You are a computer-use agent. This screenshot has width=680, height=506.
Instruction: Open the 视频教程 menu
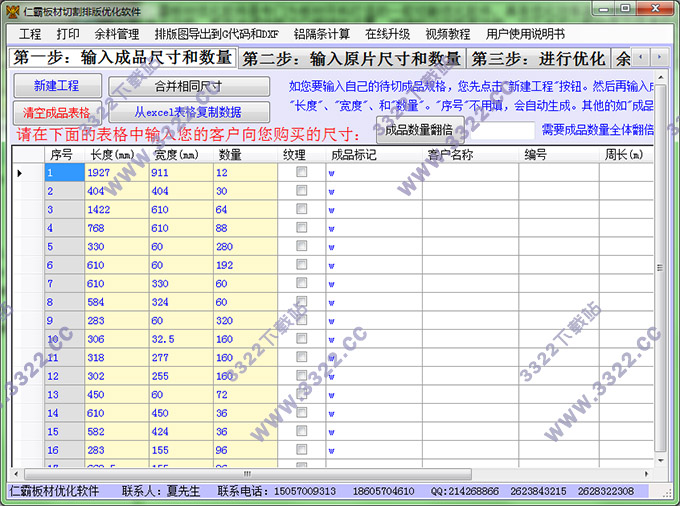point(448,34)
